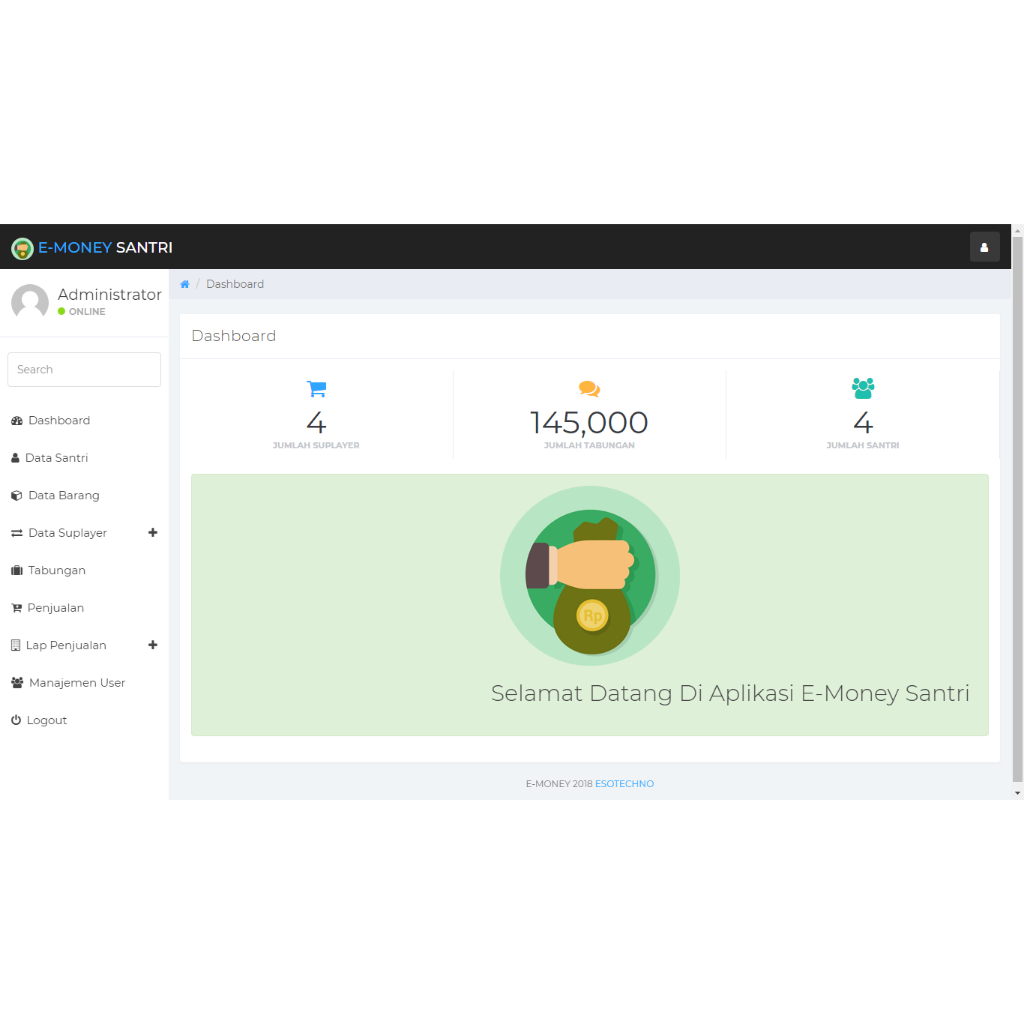The image size is (1024, 1024).
Task: Click the E-Money Santri logo icon
Action: 22,248
